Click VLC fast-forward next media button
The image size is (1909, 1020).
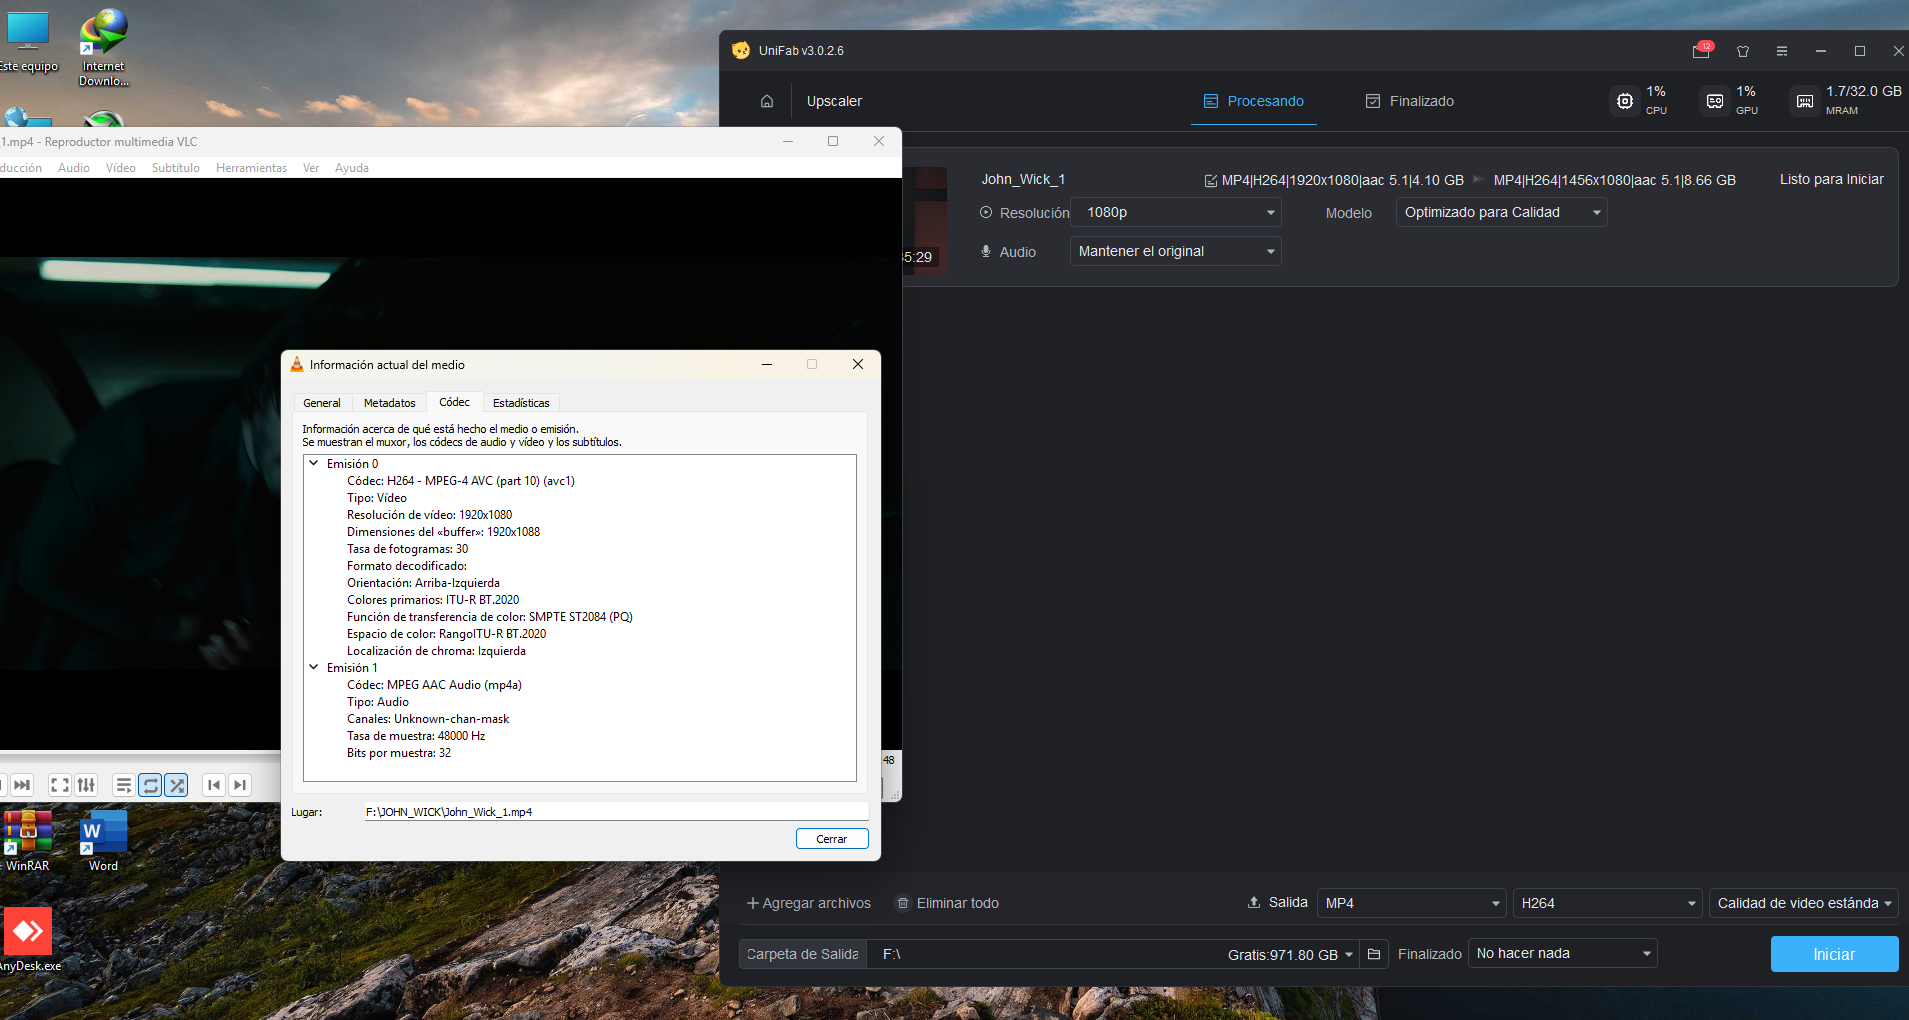tap(22, 785)
